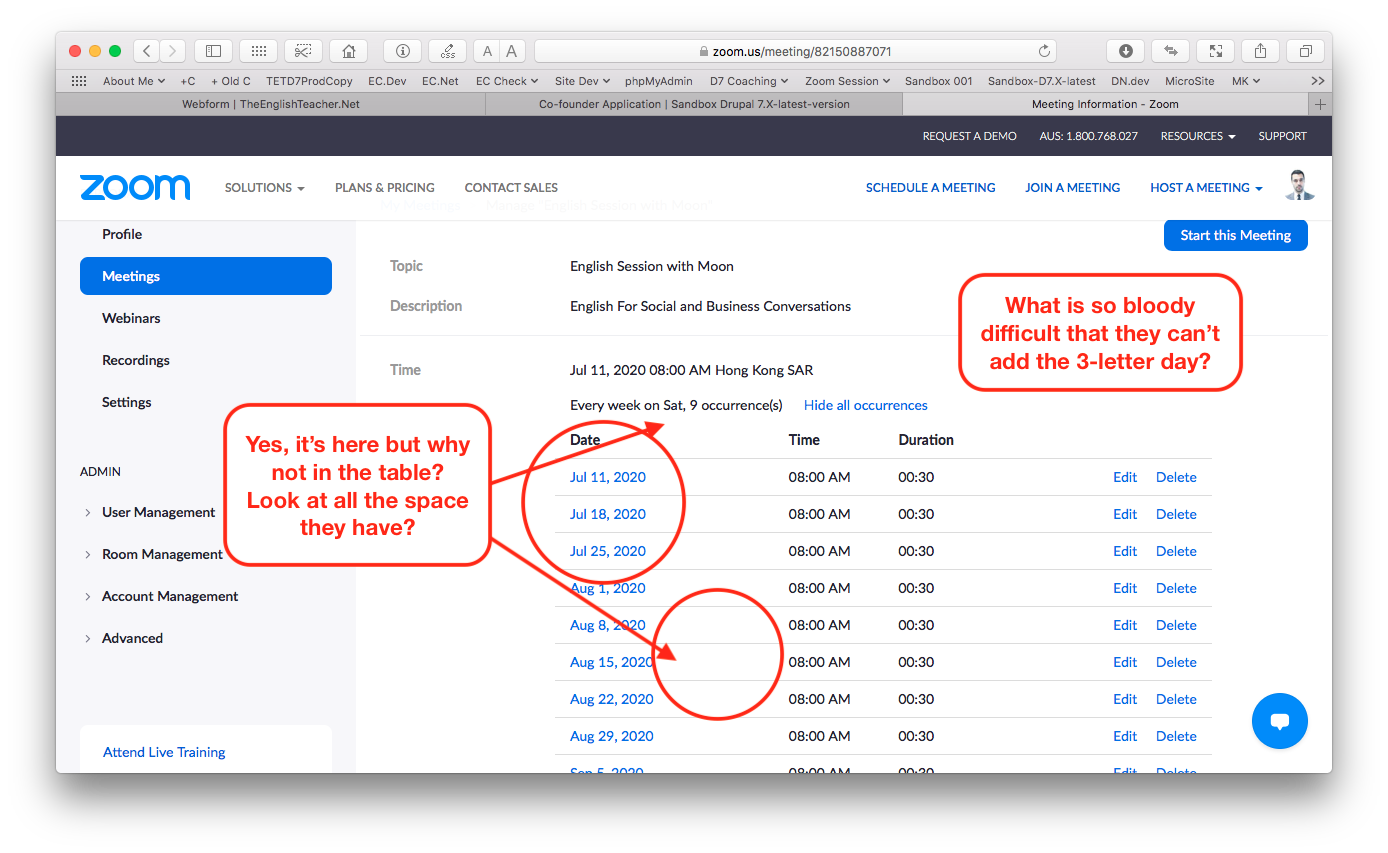This screenshot has height=853, width=1388.
Task: Click the home icon in Safari toolbar
Action: click(348, 51)
